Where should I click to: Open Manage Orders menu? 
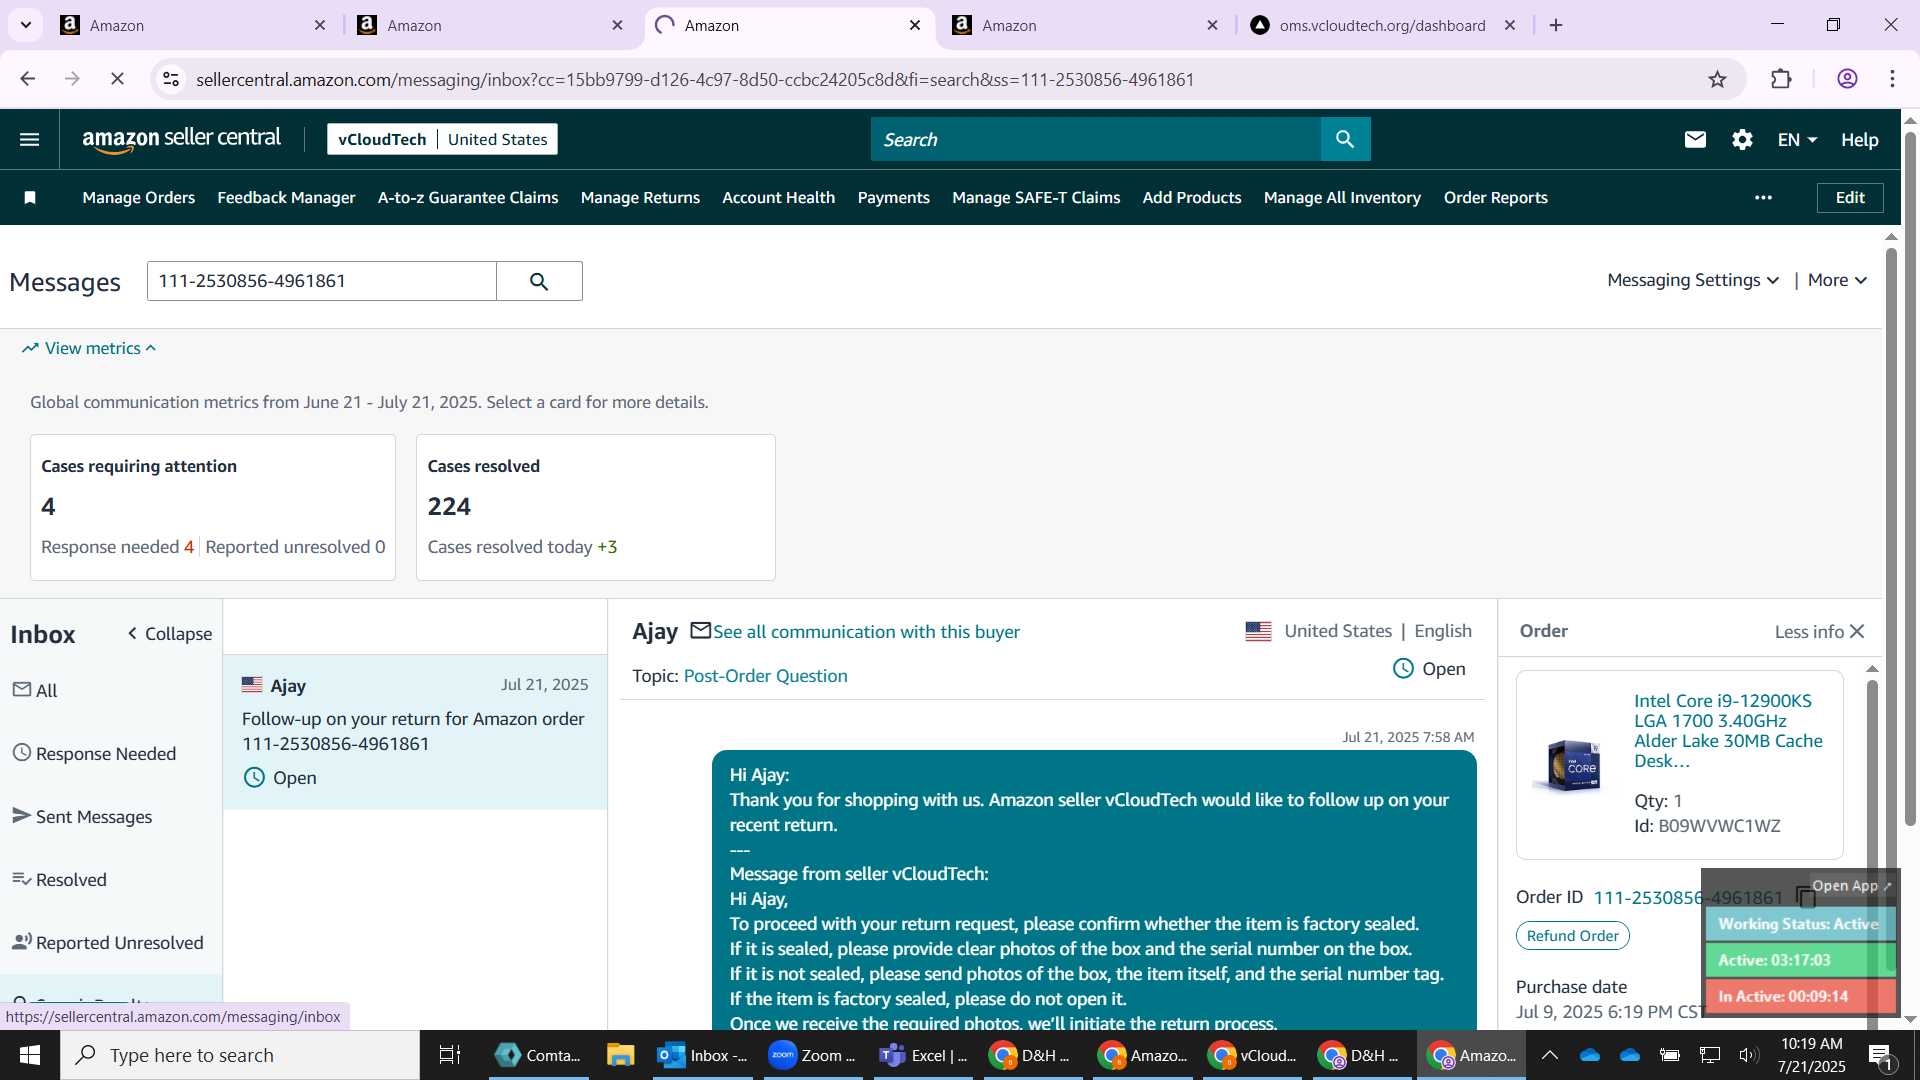139,198
